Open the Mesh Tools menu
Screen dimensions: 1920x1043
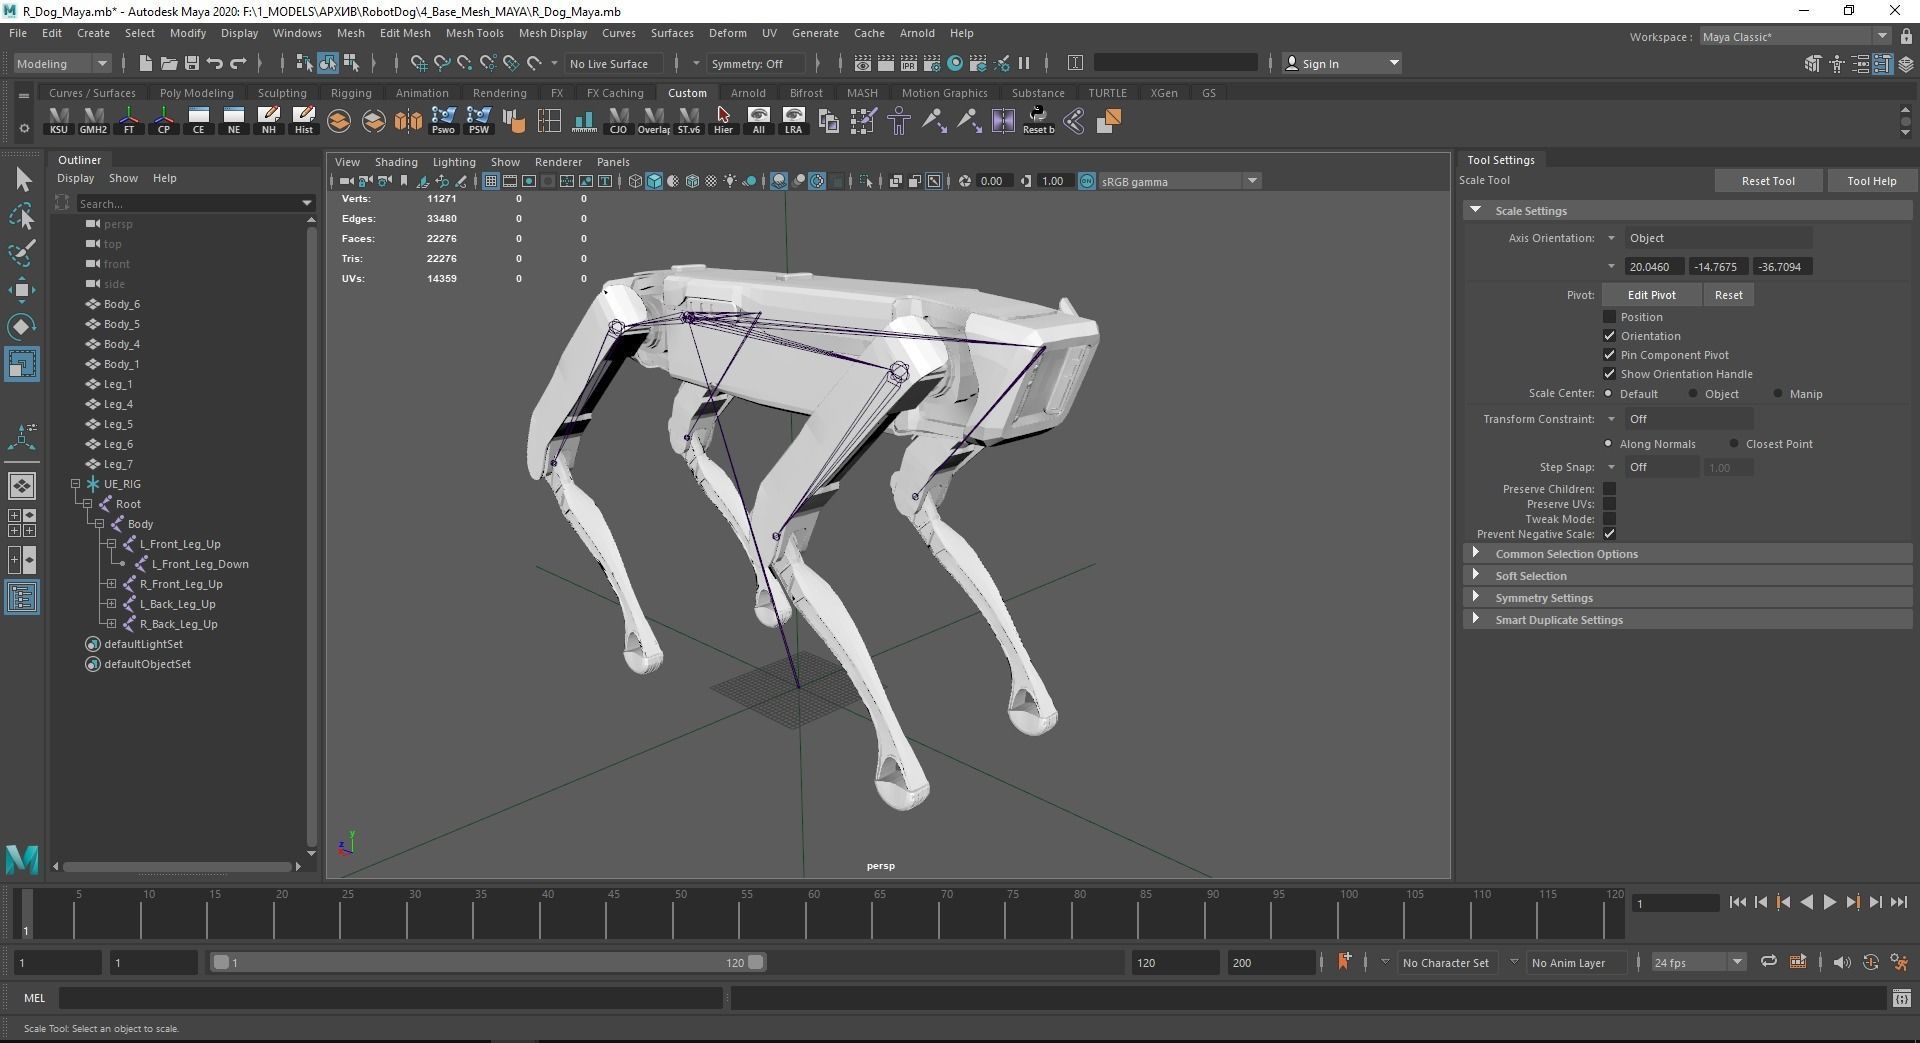[474, 33]
